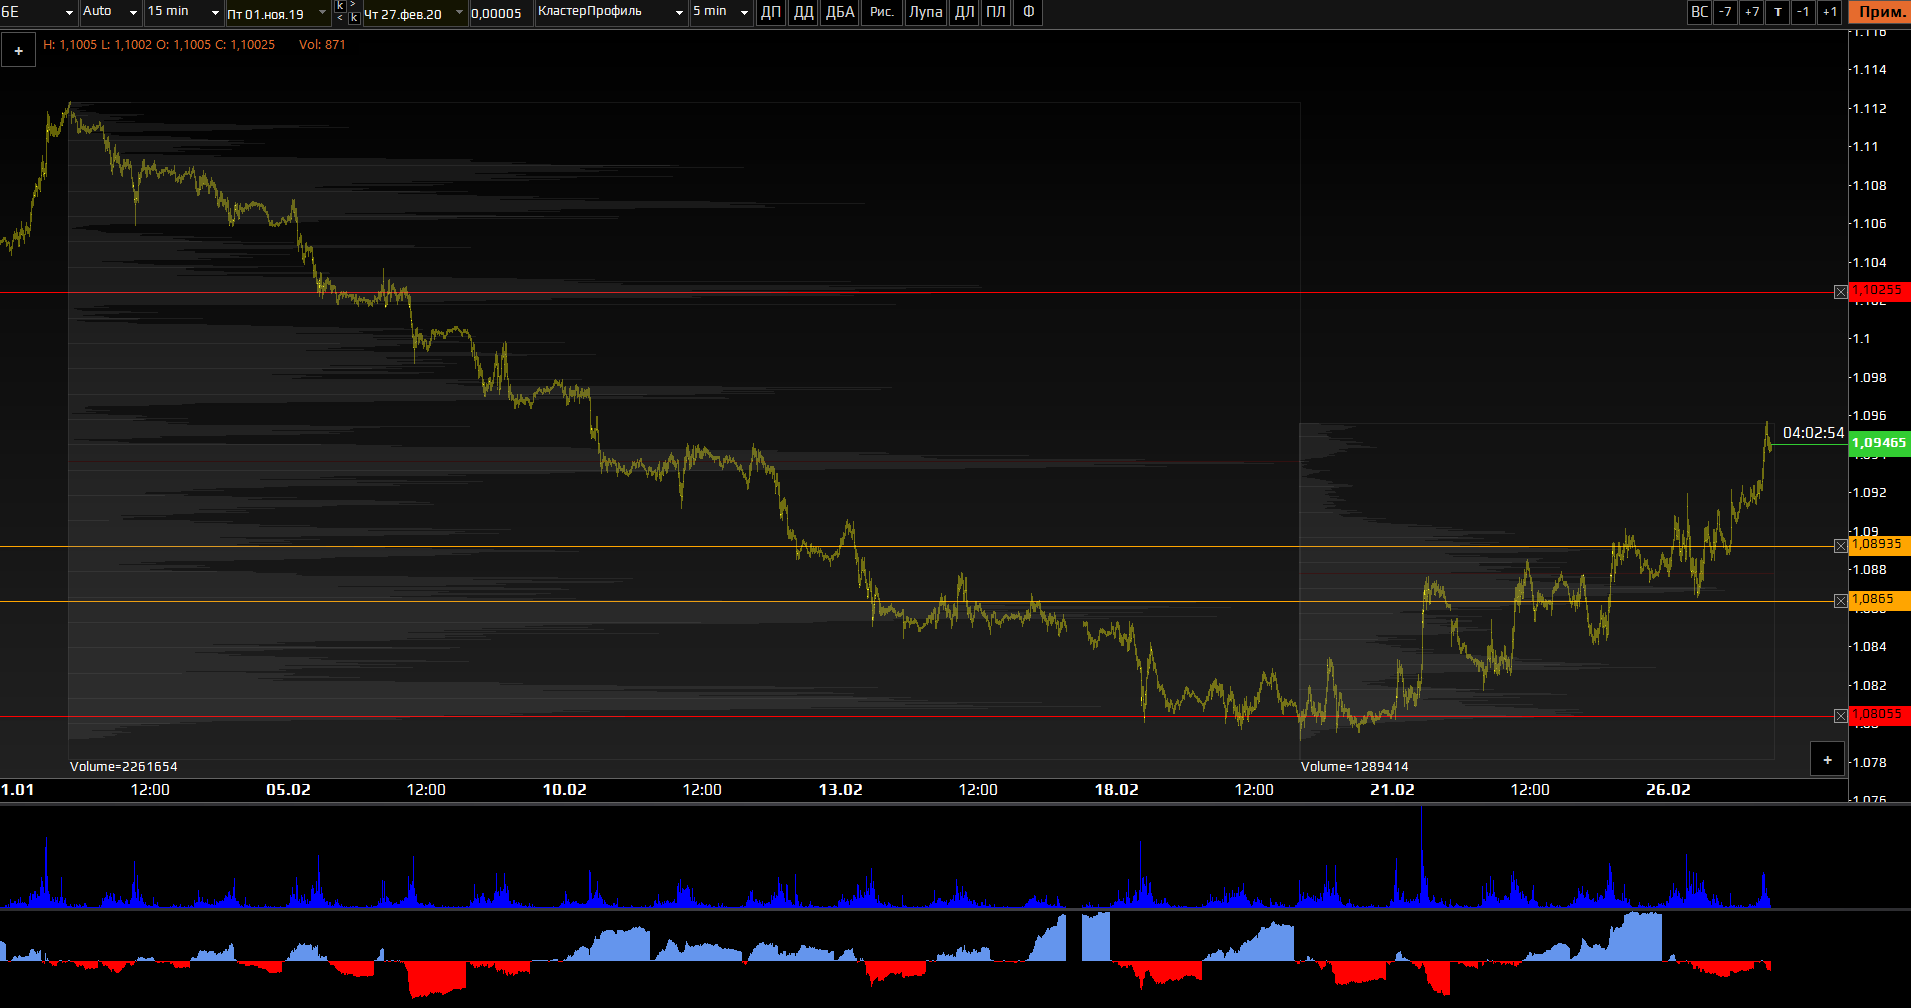
Task: Open the Рис. drawing tools
Action: pos(881,12)
